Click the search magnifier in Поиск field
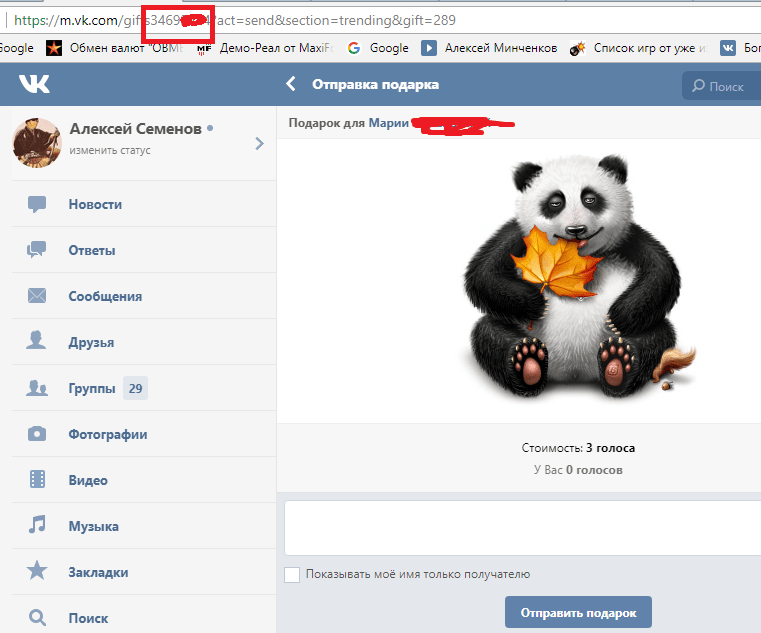Viewport: 761px width, 633px height. [x=698, y=86]
